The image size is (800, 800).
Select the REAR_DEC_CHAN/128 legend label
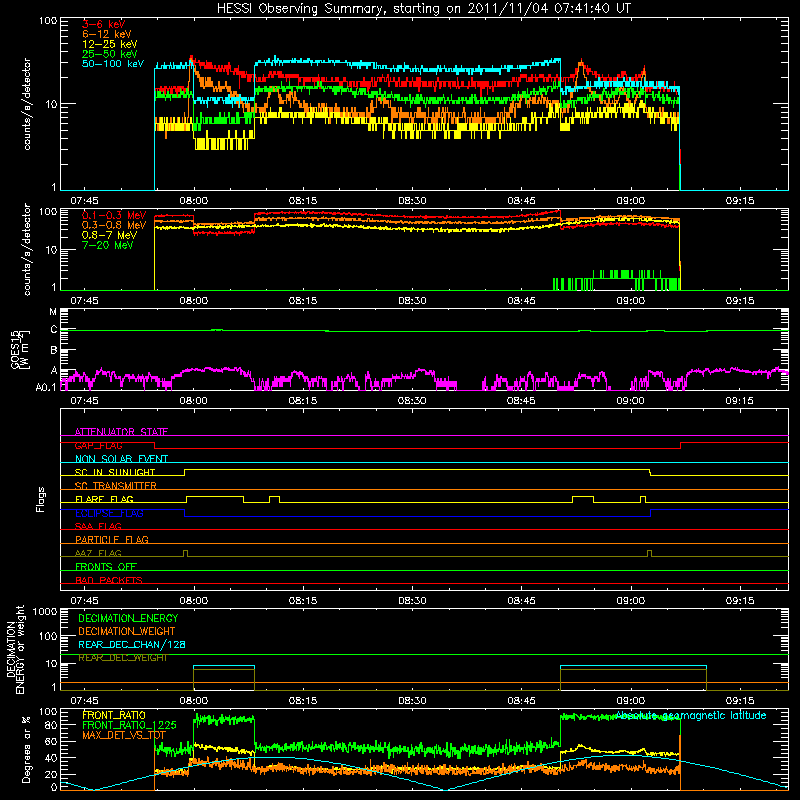132,644
